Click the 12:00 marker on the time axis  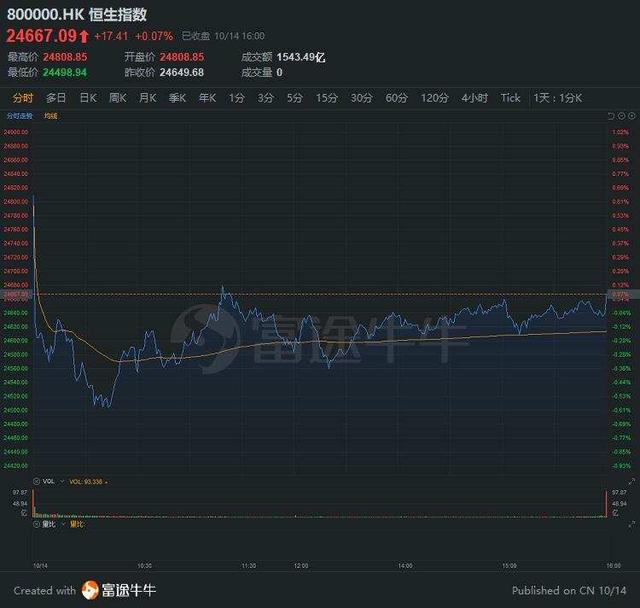[301, 566]
